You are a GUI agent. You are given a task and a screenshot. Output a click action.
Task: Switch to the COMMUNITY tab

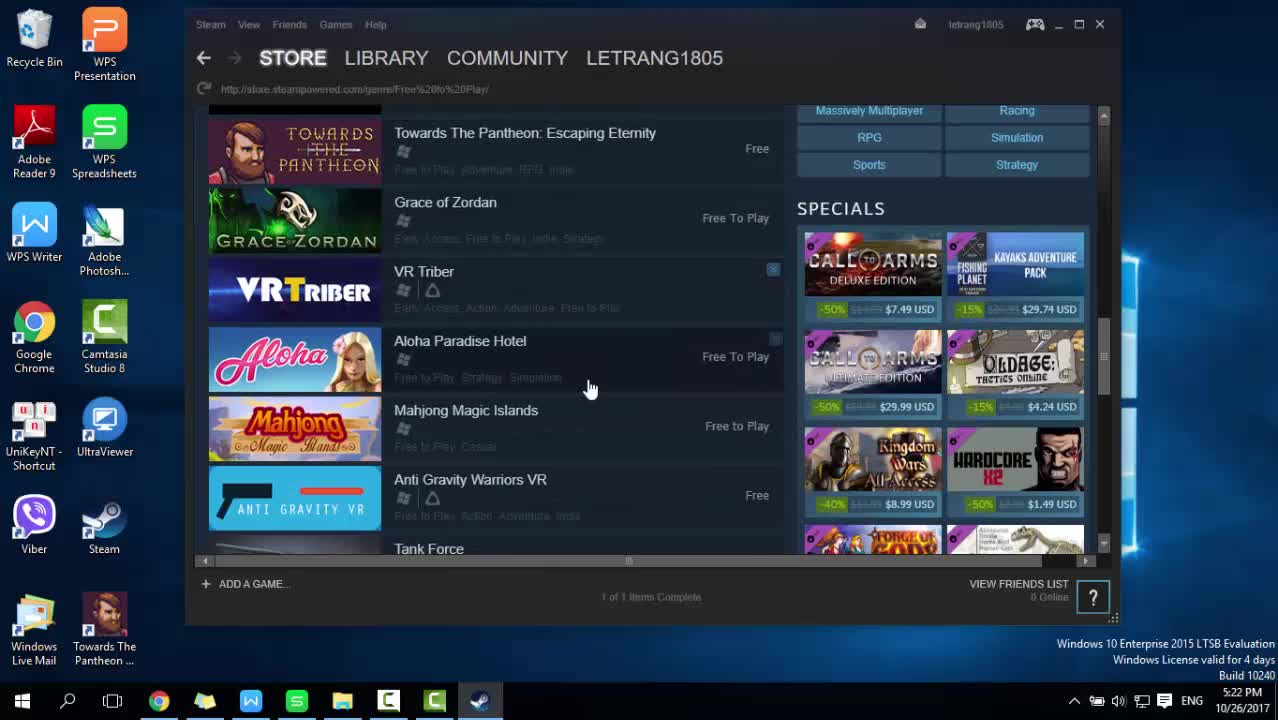[507, 58]
